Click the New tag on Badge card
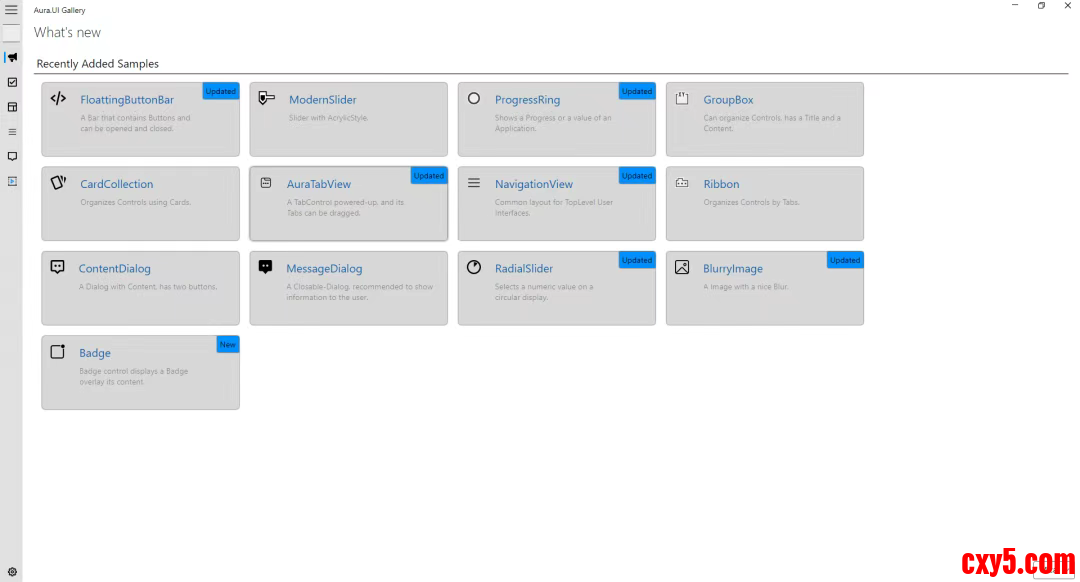Screen dimensions: 1080x582 [x=228, y=344]
